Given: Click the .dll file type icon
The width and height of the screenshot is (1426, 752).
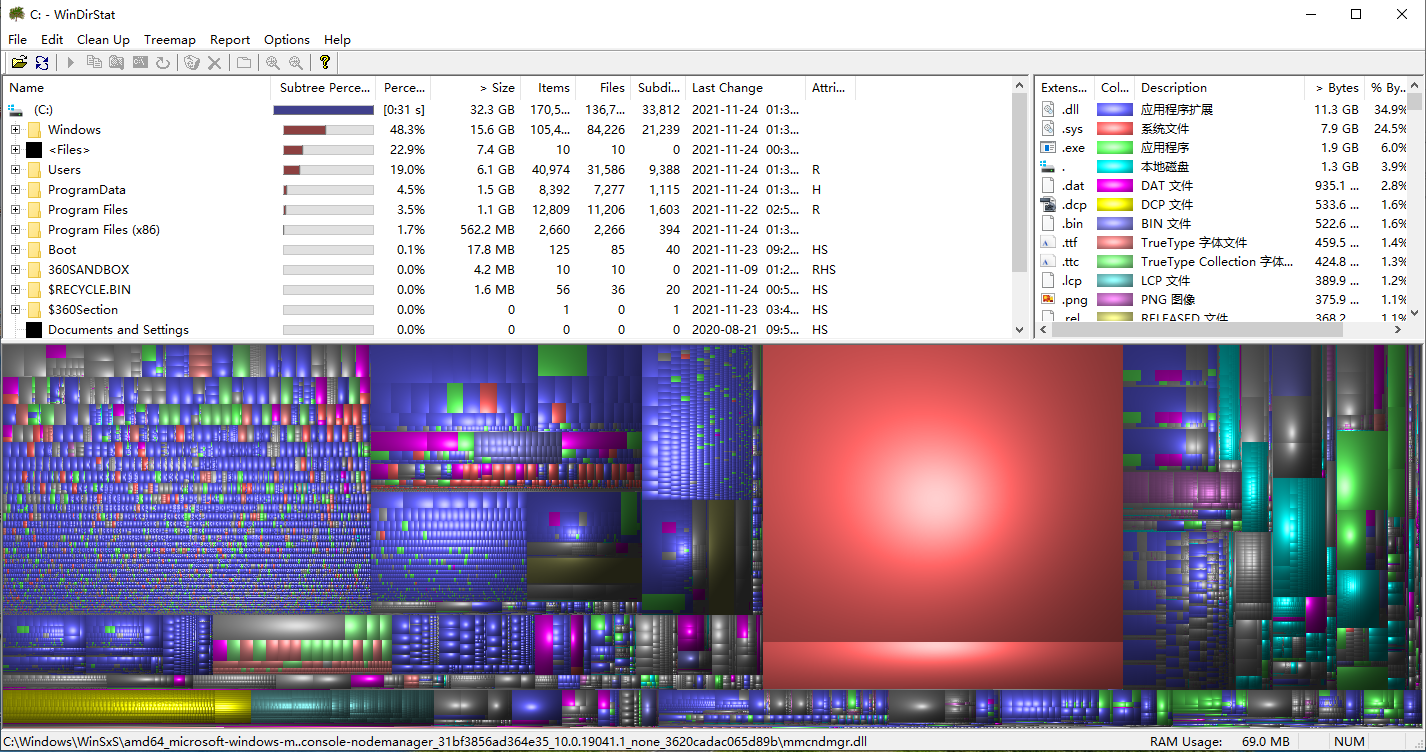Looking at the screenshot, I should pos(1048,109).
